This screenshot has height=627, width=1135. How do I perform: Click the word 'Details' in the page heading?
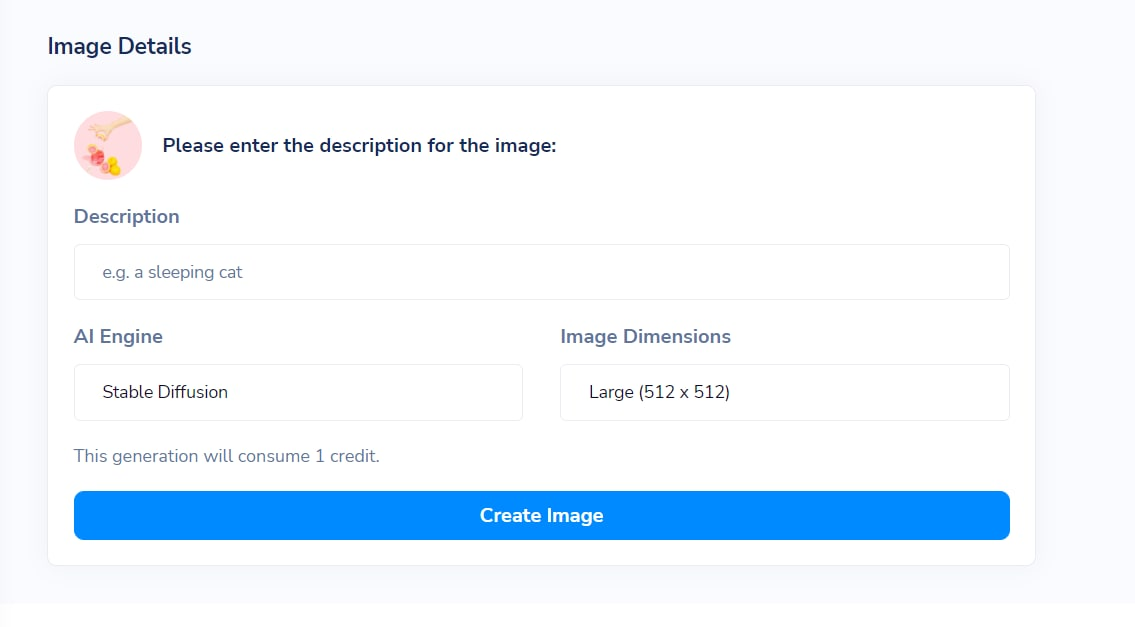tap(155, 46)
